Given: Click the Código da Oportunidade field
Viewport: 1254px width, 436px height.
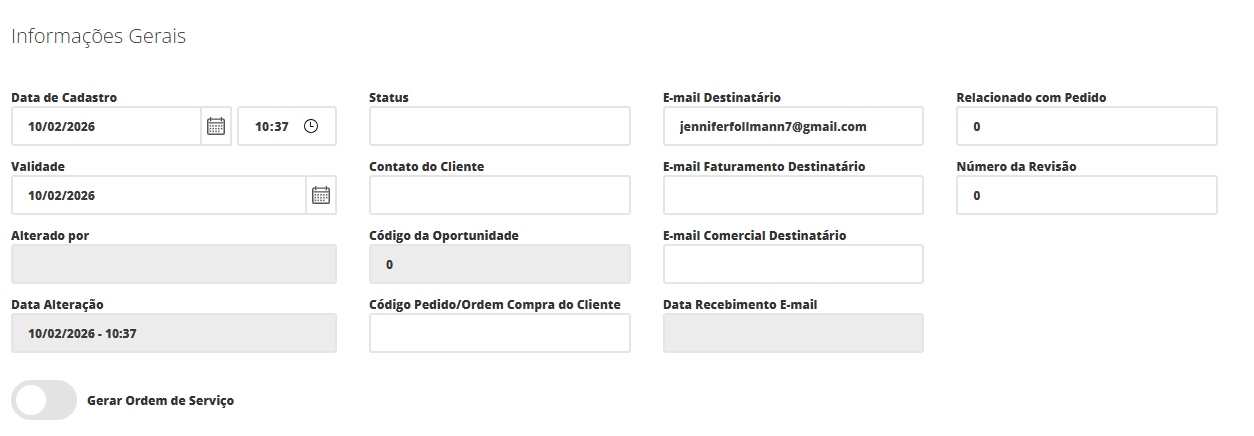Looking at the screenshot, I should [499, 265].
